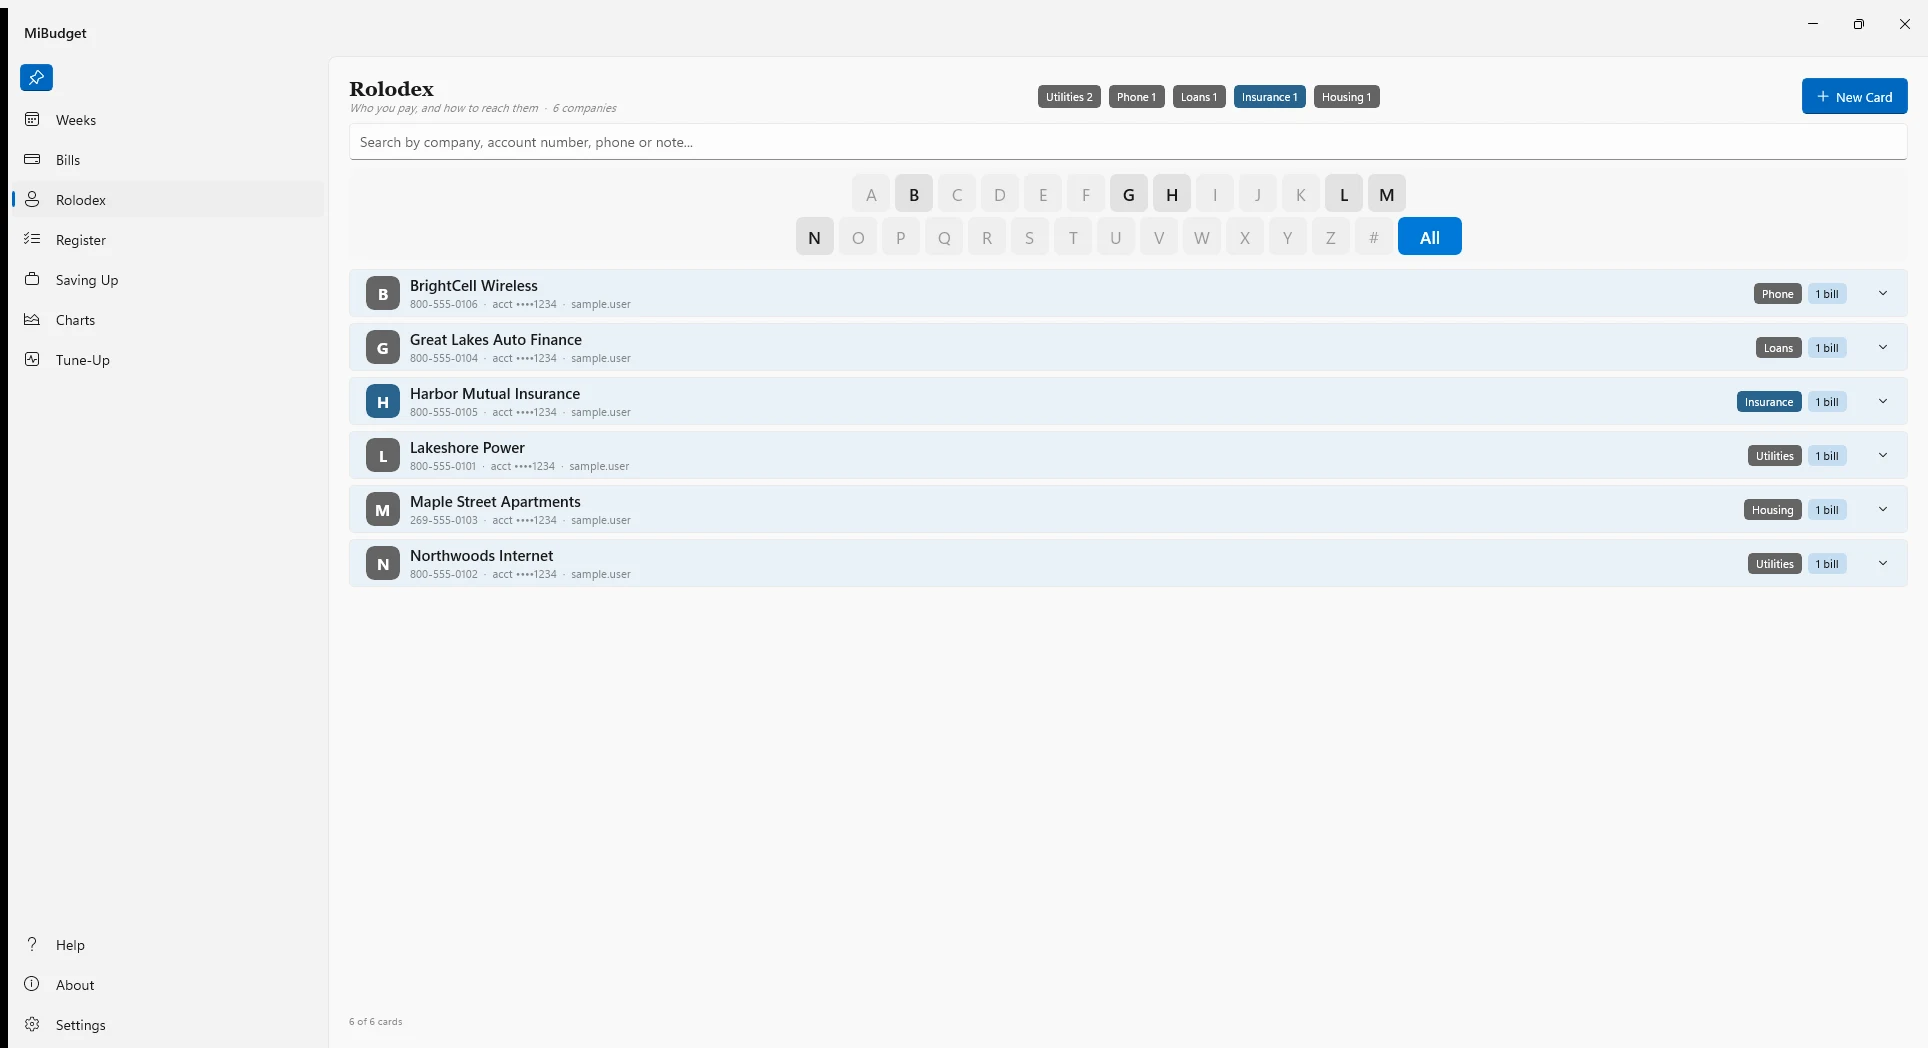Click the M avatar of Maple Street Apartments
Screen dimensions: 1928x1048
tap(382, 510)
